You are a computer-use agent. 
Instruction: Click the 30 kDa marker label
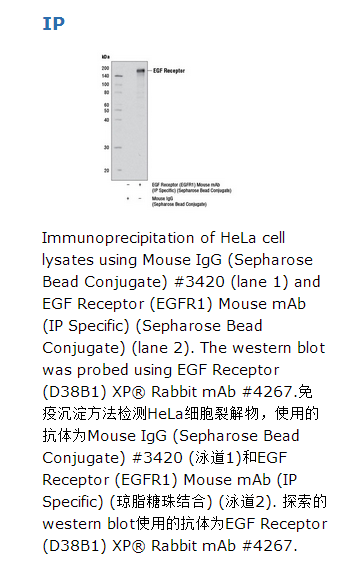[106, 147]
